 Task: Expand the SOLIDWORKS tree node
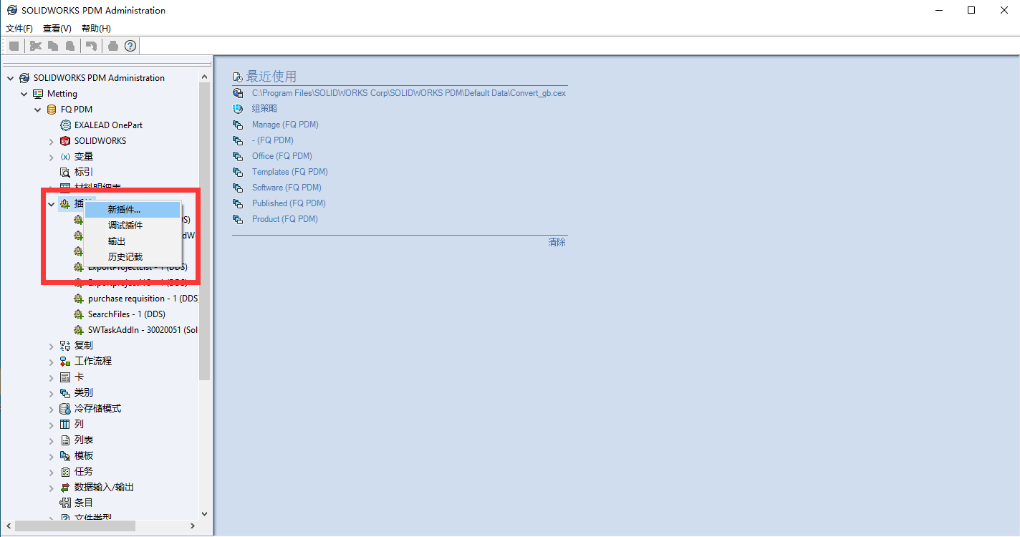click(x=51, y=141)
